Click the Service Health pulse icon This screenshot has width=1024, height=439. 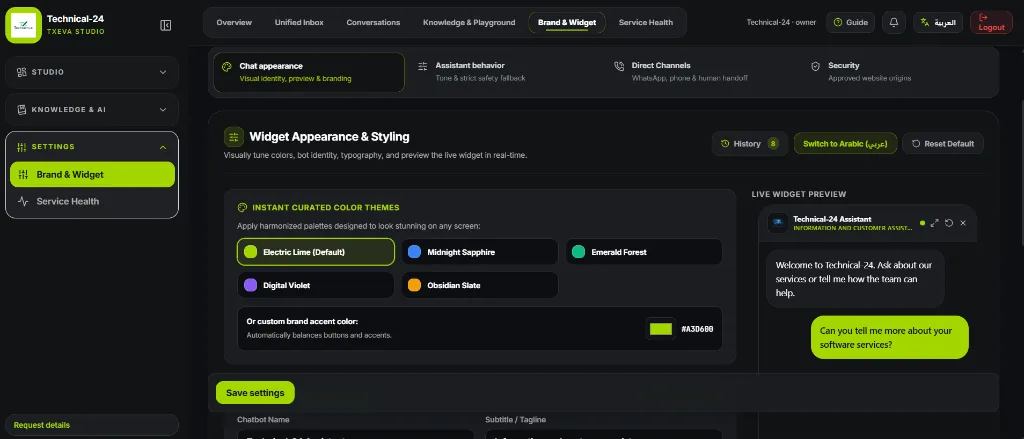coord(24,201)
